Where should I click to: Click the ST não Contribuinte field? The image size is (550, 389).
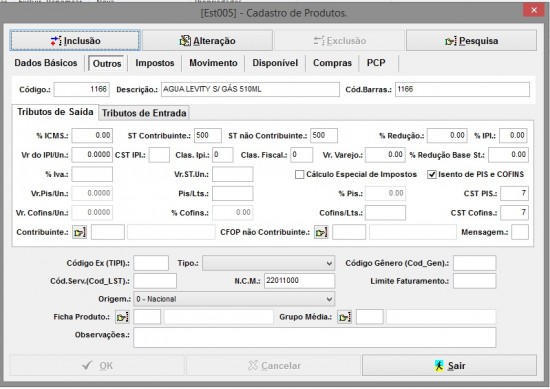324,136
